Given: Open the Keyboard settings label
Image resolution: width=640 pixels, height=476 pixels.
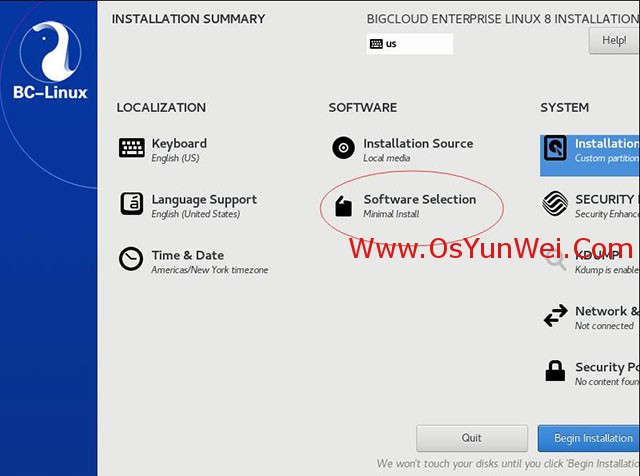Looking at the screenshot, I should [x=179, y=143].
